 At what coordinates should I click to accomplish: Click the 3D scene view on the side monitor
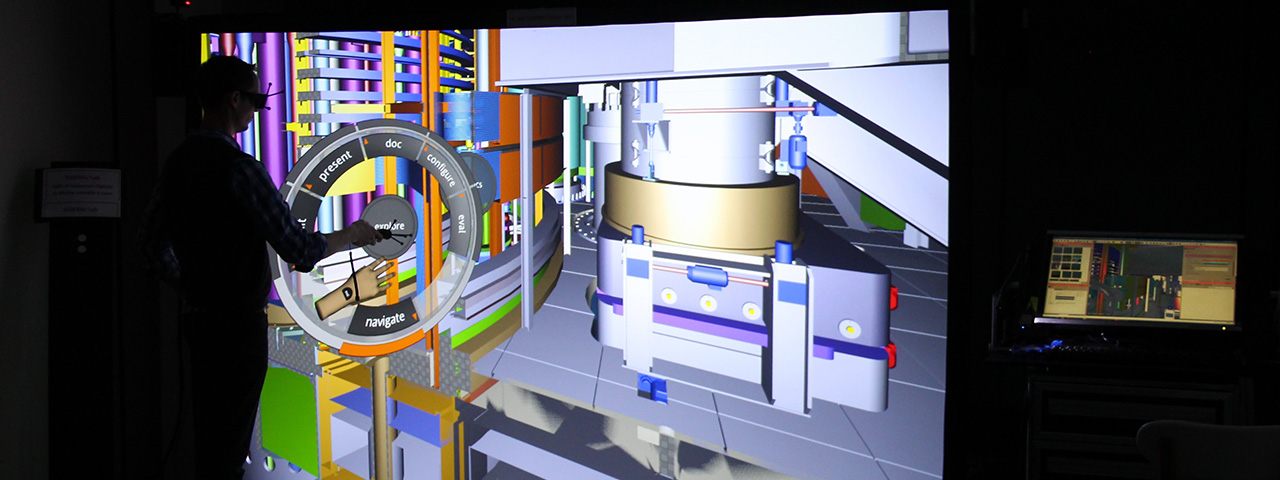(x=1134, y=280)
